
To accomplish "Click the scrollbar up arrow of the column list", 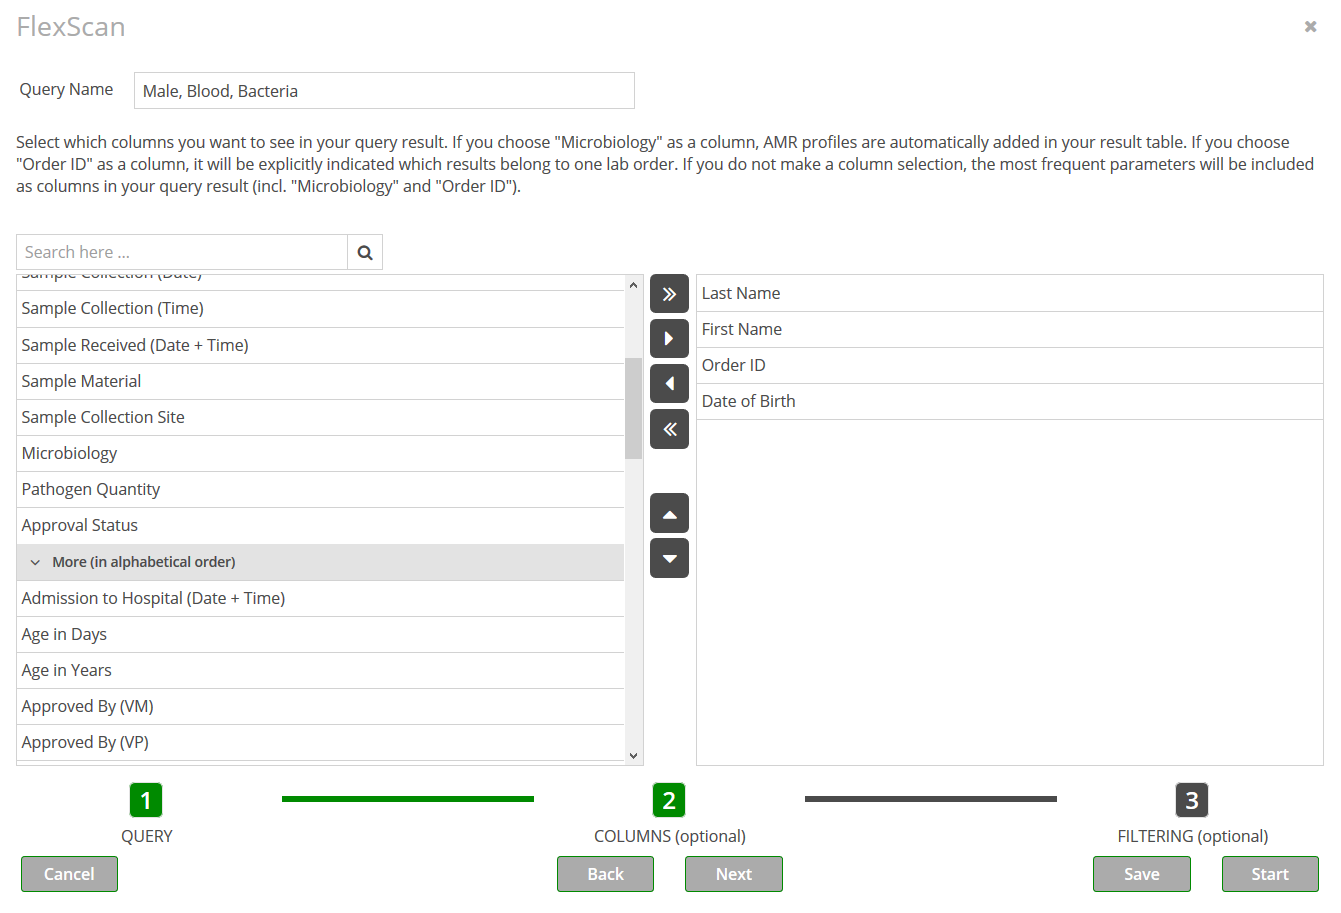I will [x=633, y=285].
